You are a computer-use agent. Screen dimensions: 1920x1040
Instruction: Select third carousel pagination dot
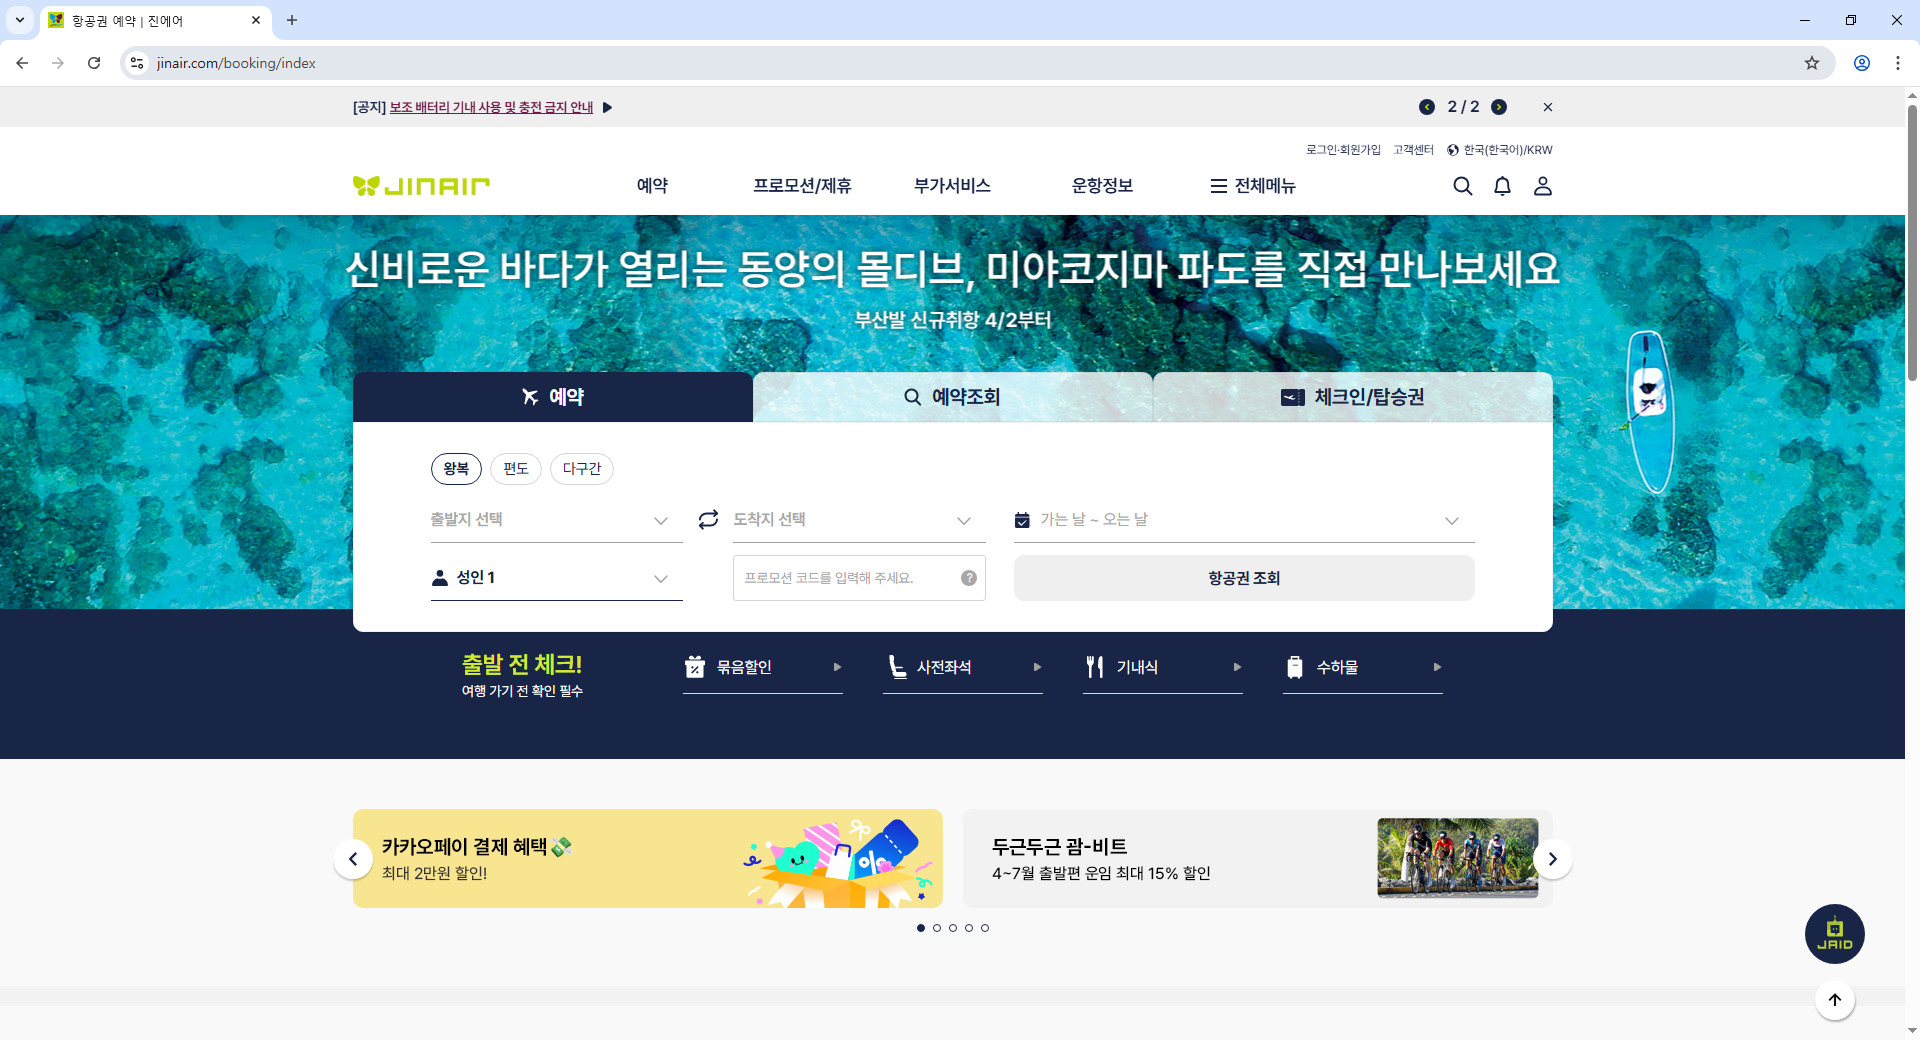(953, 928)
